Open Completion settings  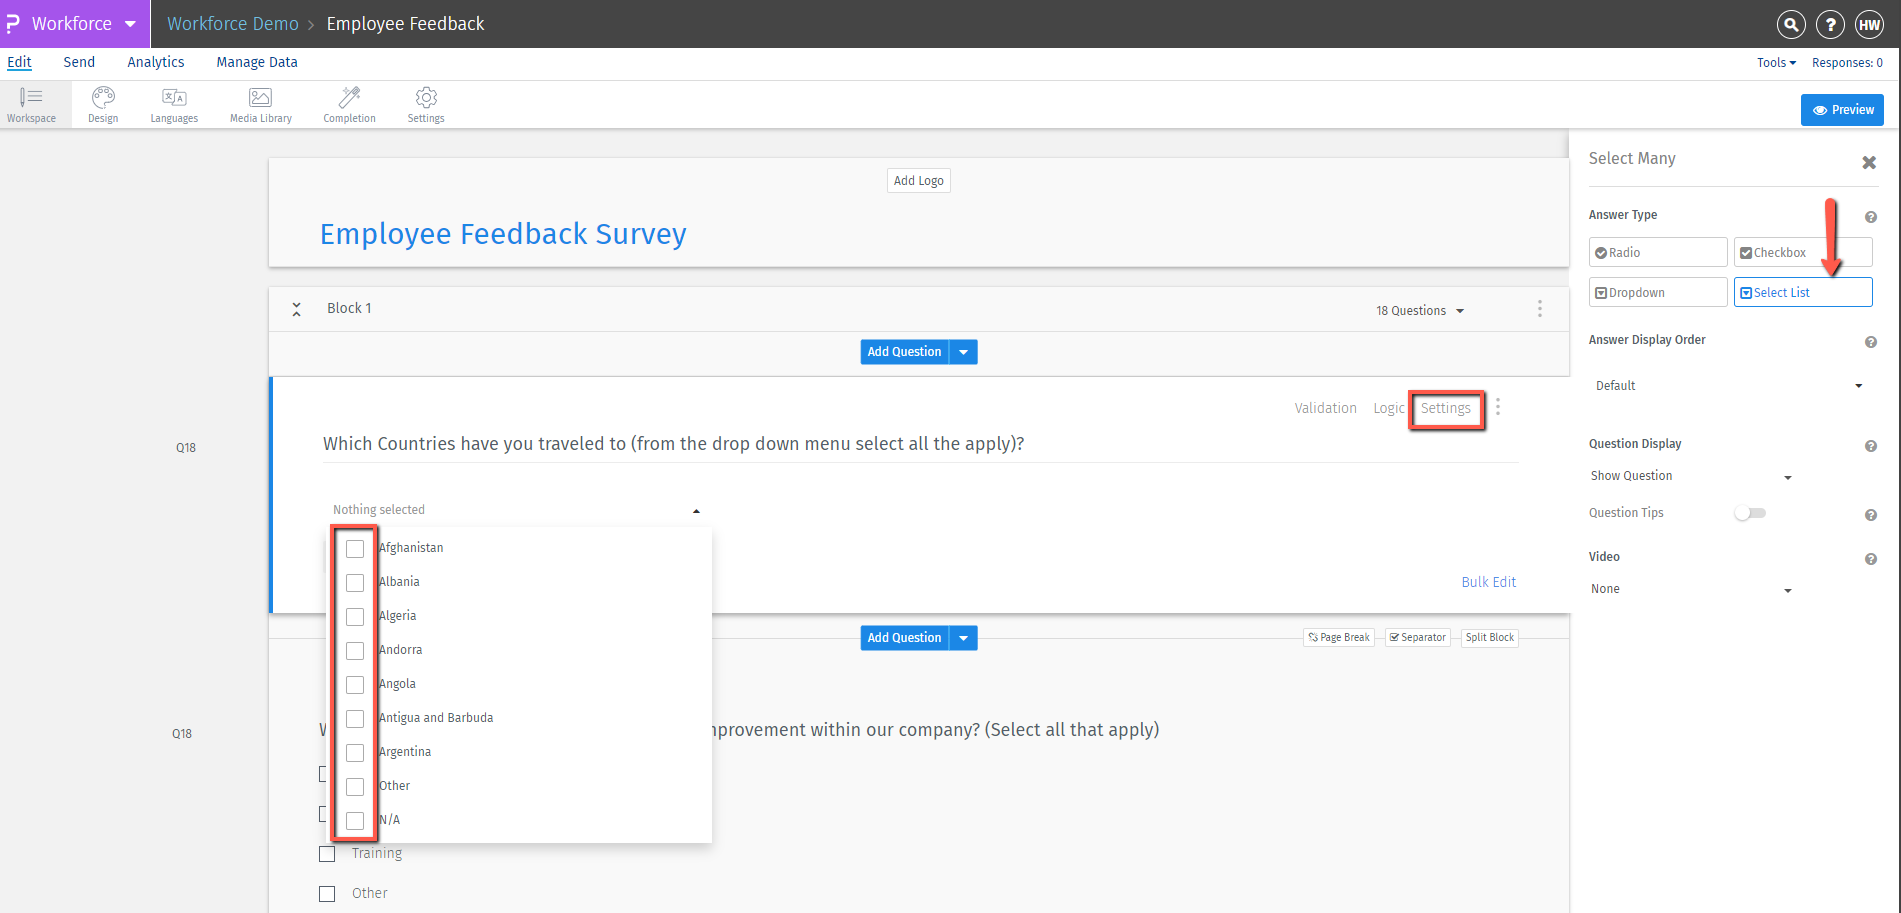(x=348, y=103)
